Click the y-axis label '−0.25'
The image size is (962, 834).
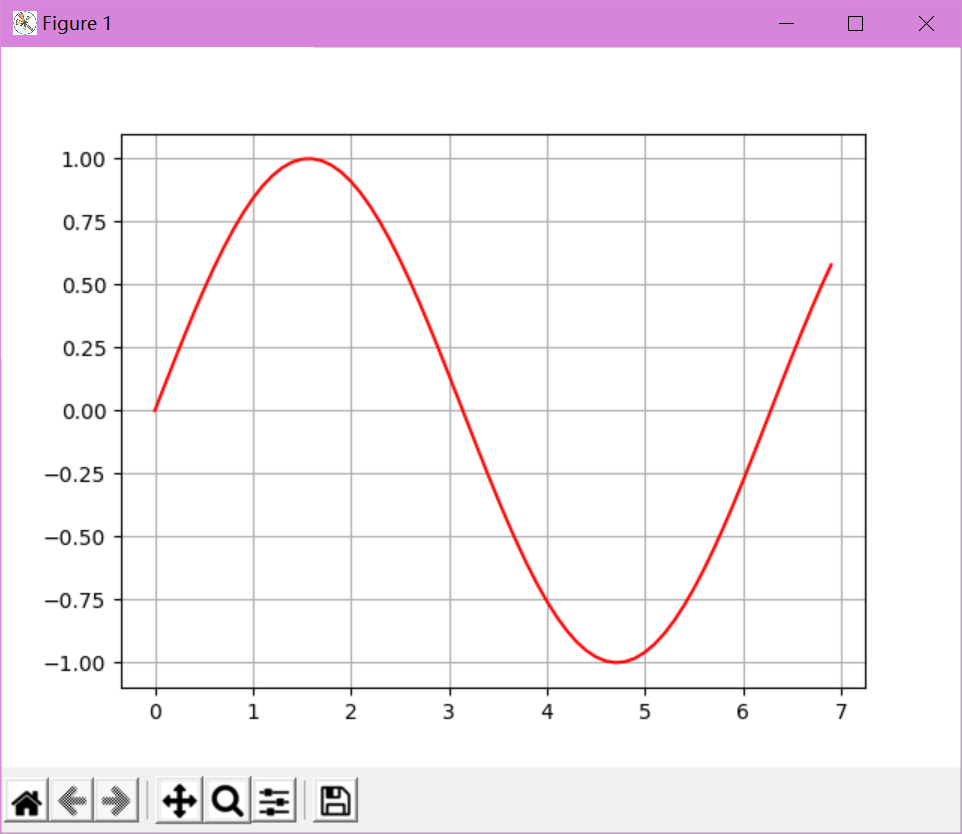coord(74,474)
